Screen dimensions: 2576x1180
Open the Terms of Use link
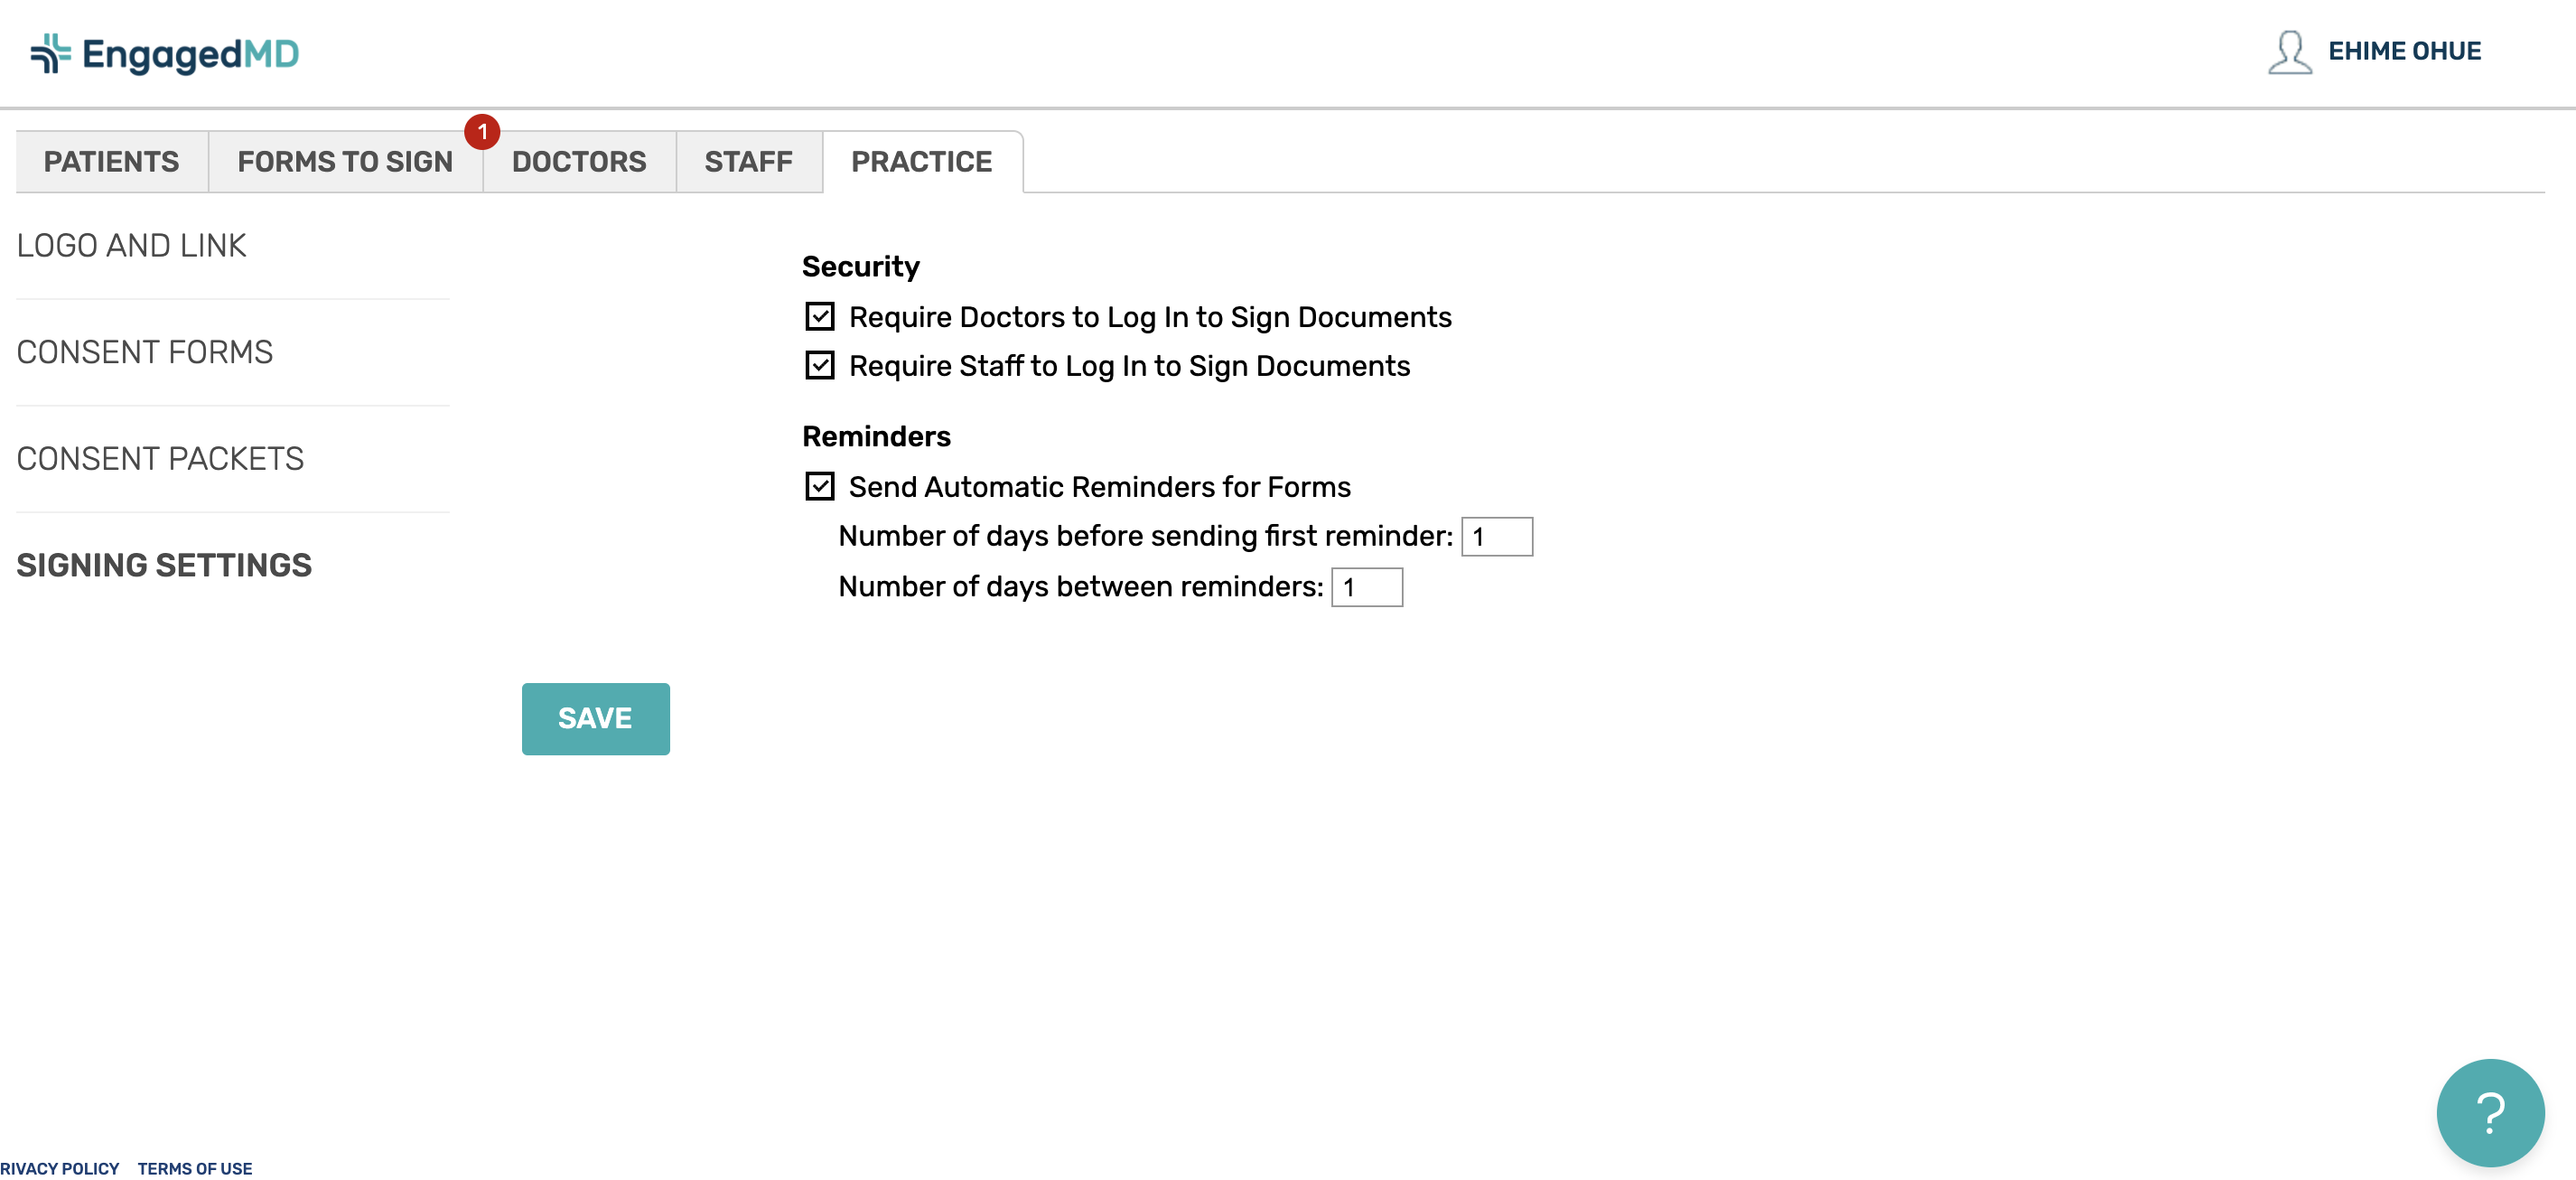point(194,1168)
